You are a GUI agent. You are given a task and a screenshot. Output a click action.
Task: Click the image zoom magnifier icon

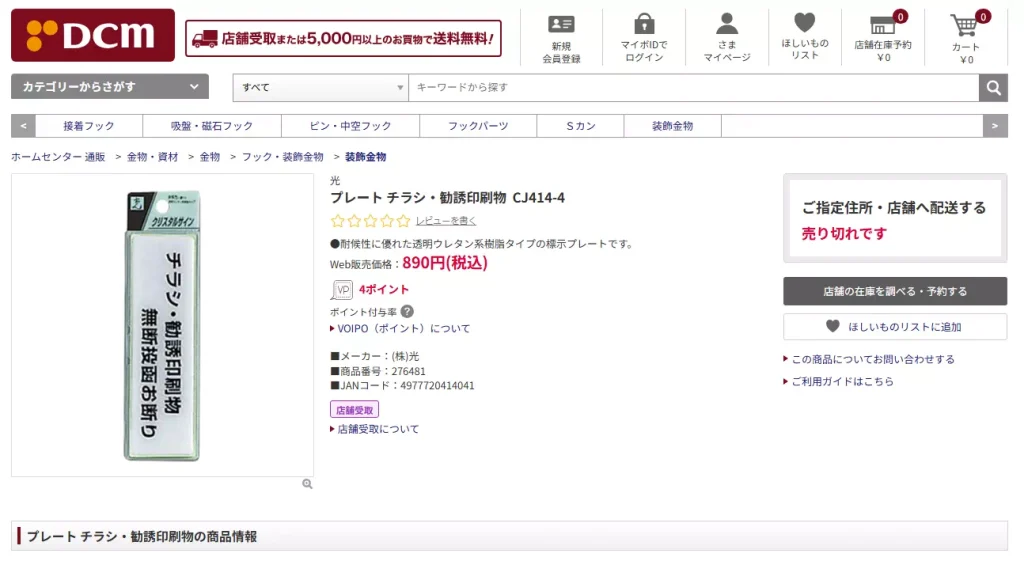pyautogui.click(x=307, y=484)
